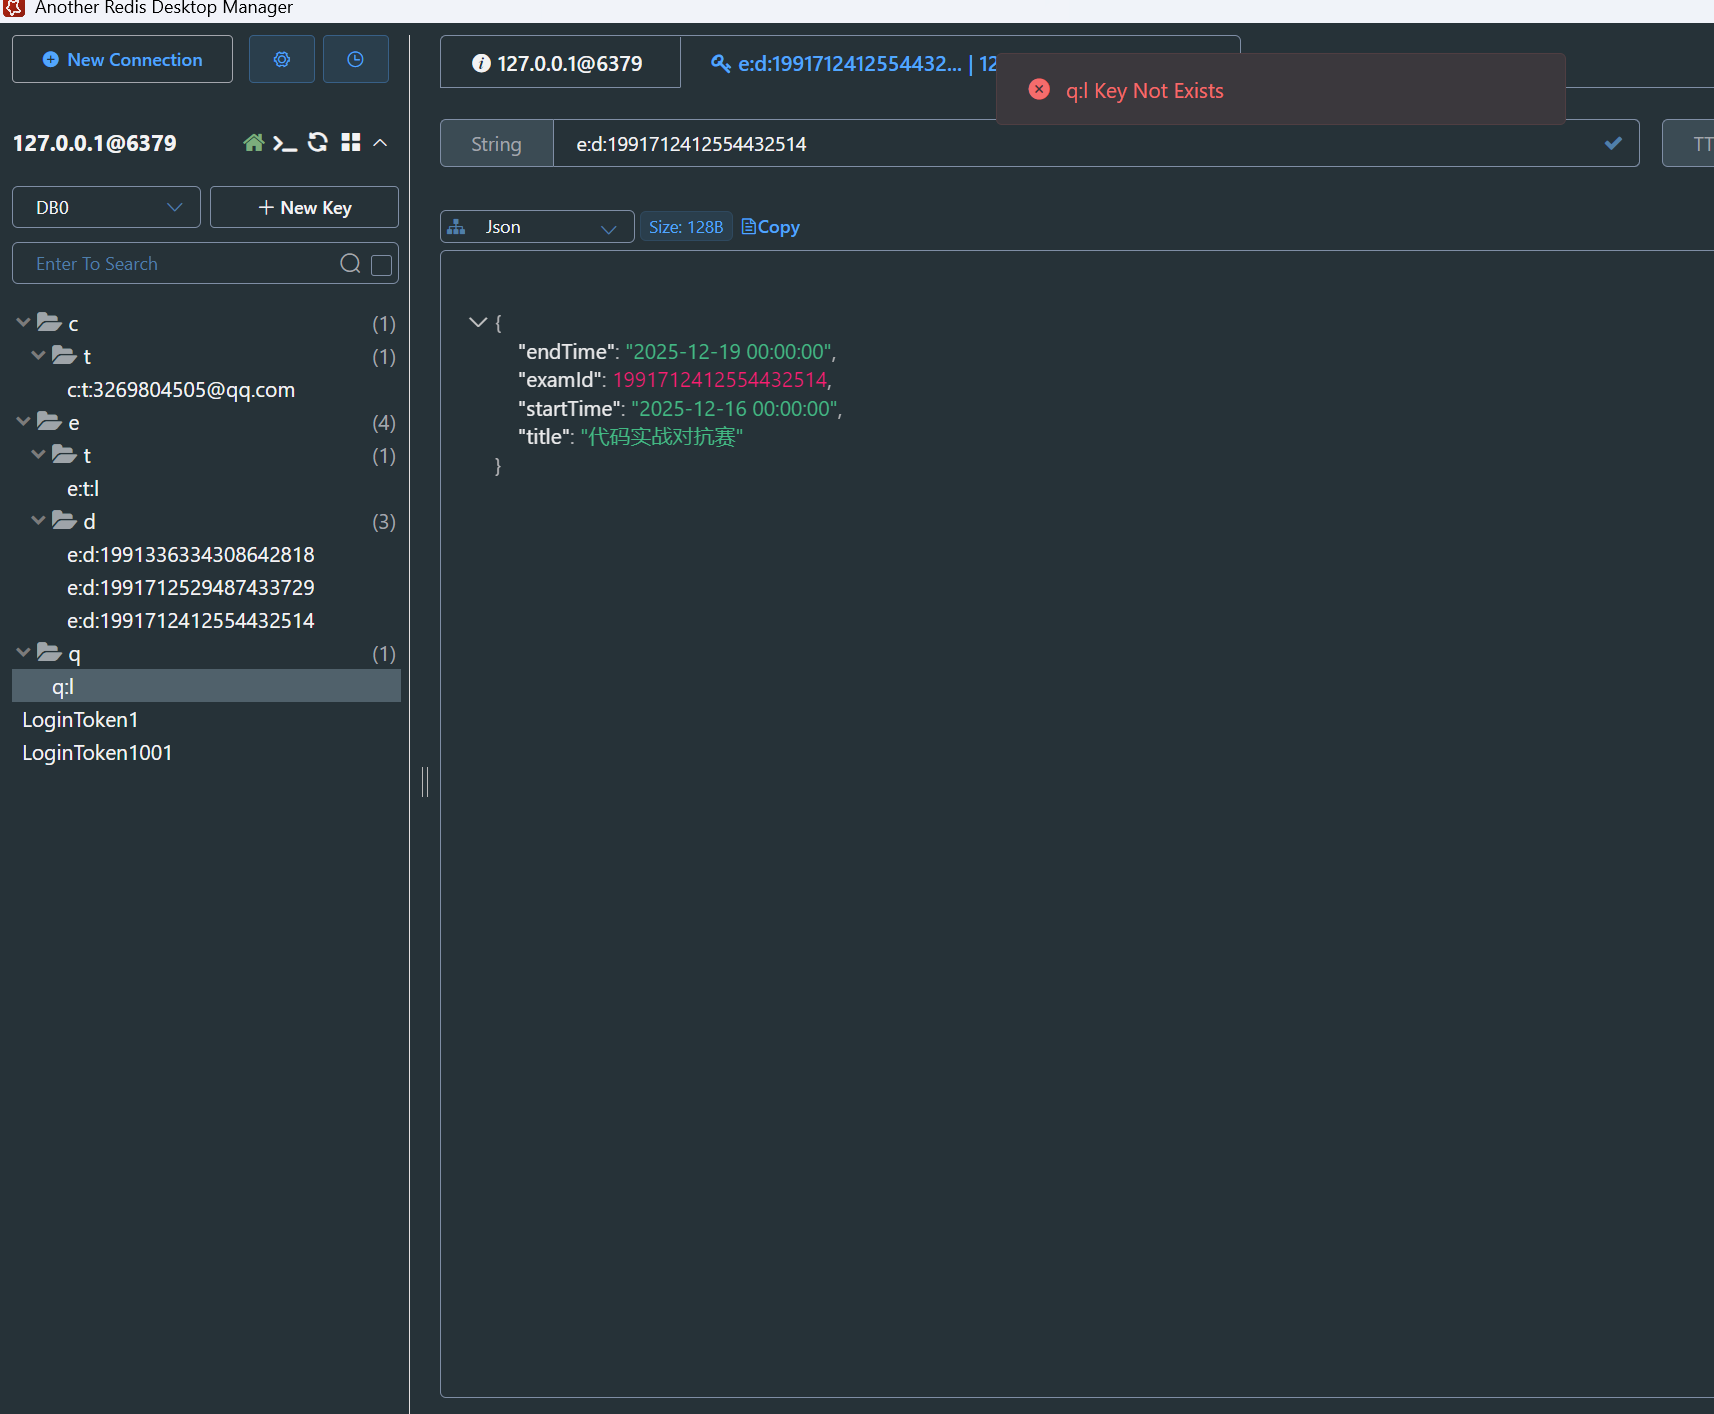Open key e:d:1991712412554432514 in tree
1714x1414 pixels.
191,620
